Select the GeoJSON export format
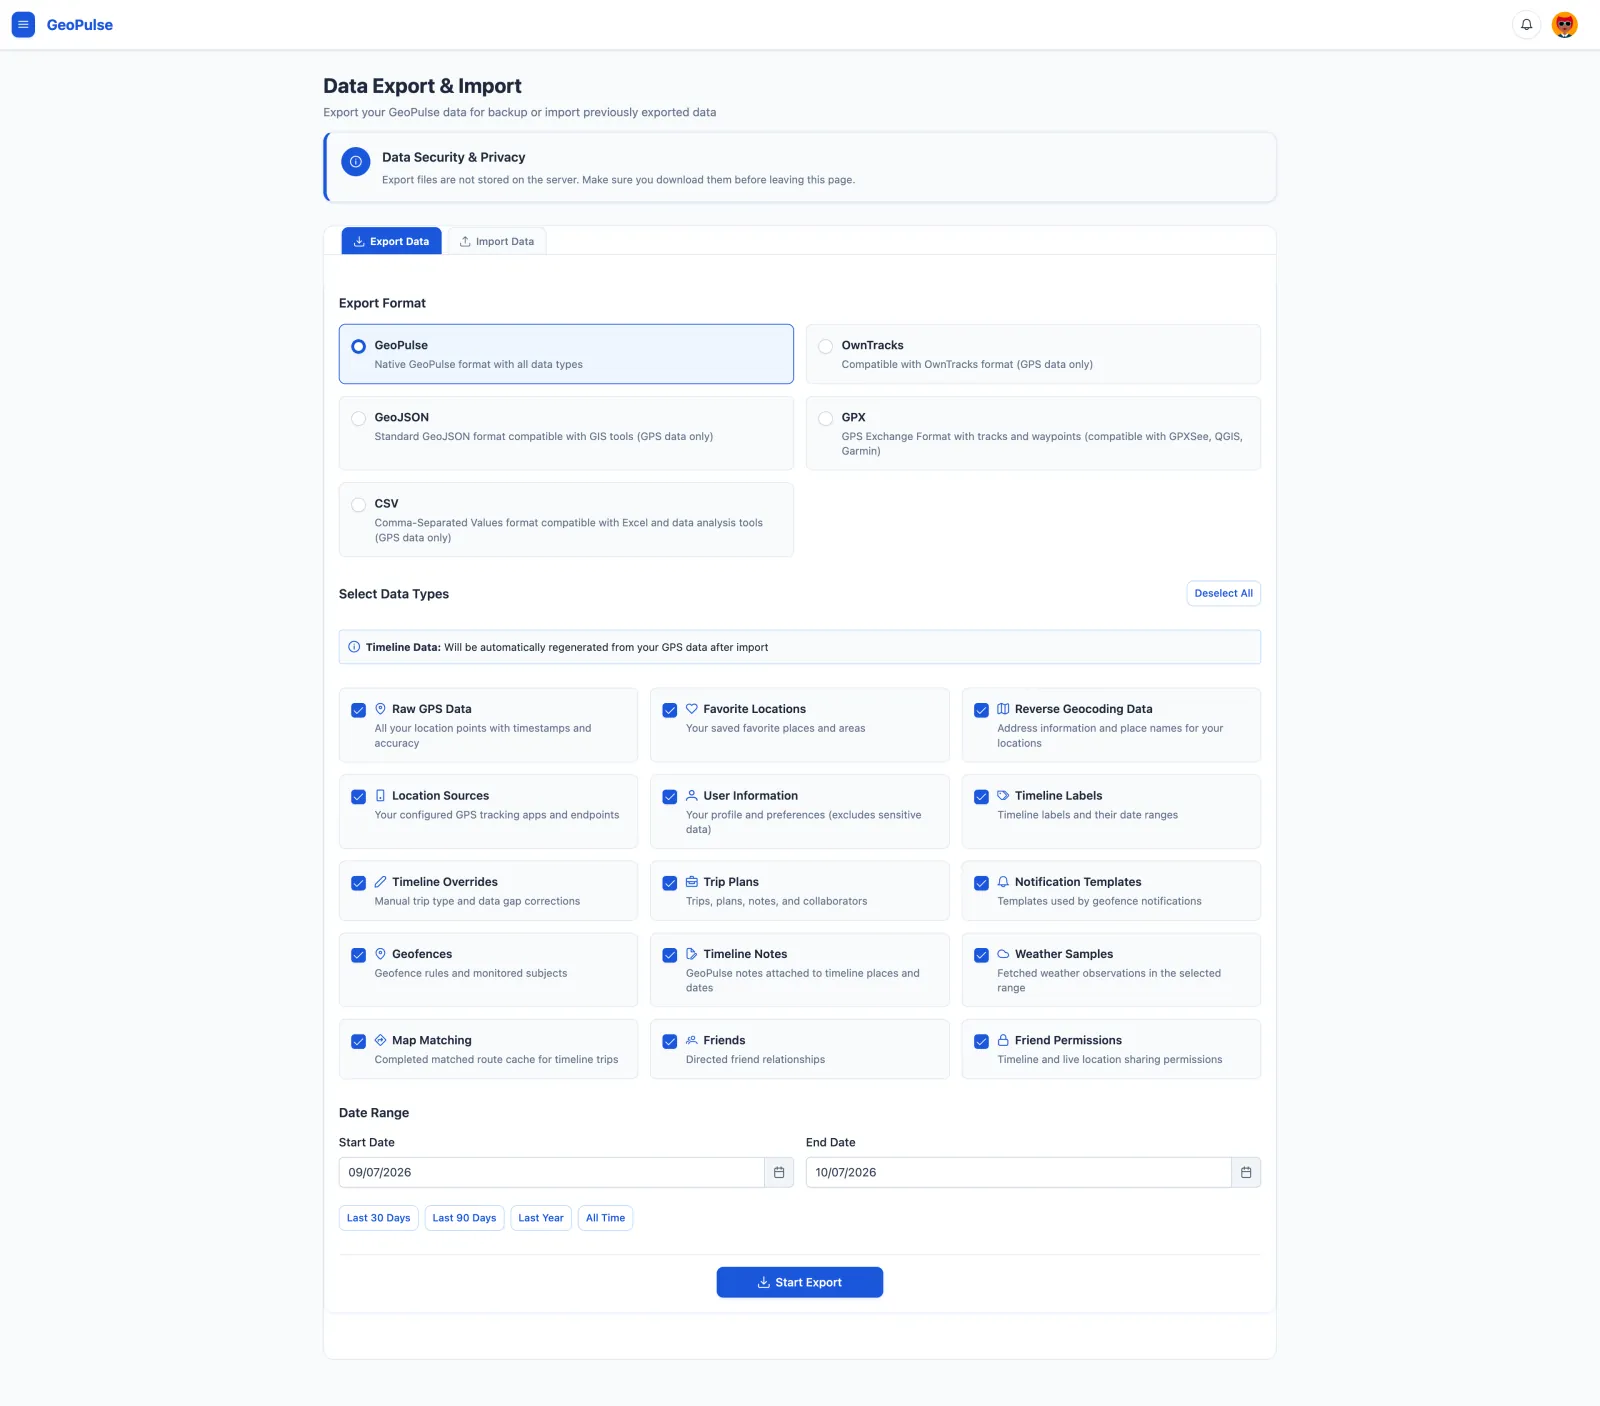 point(358,418)
